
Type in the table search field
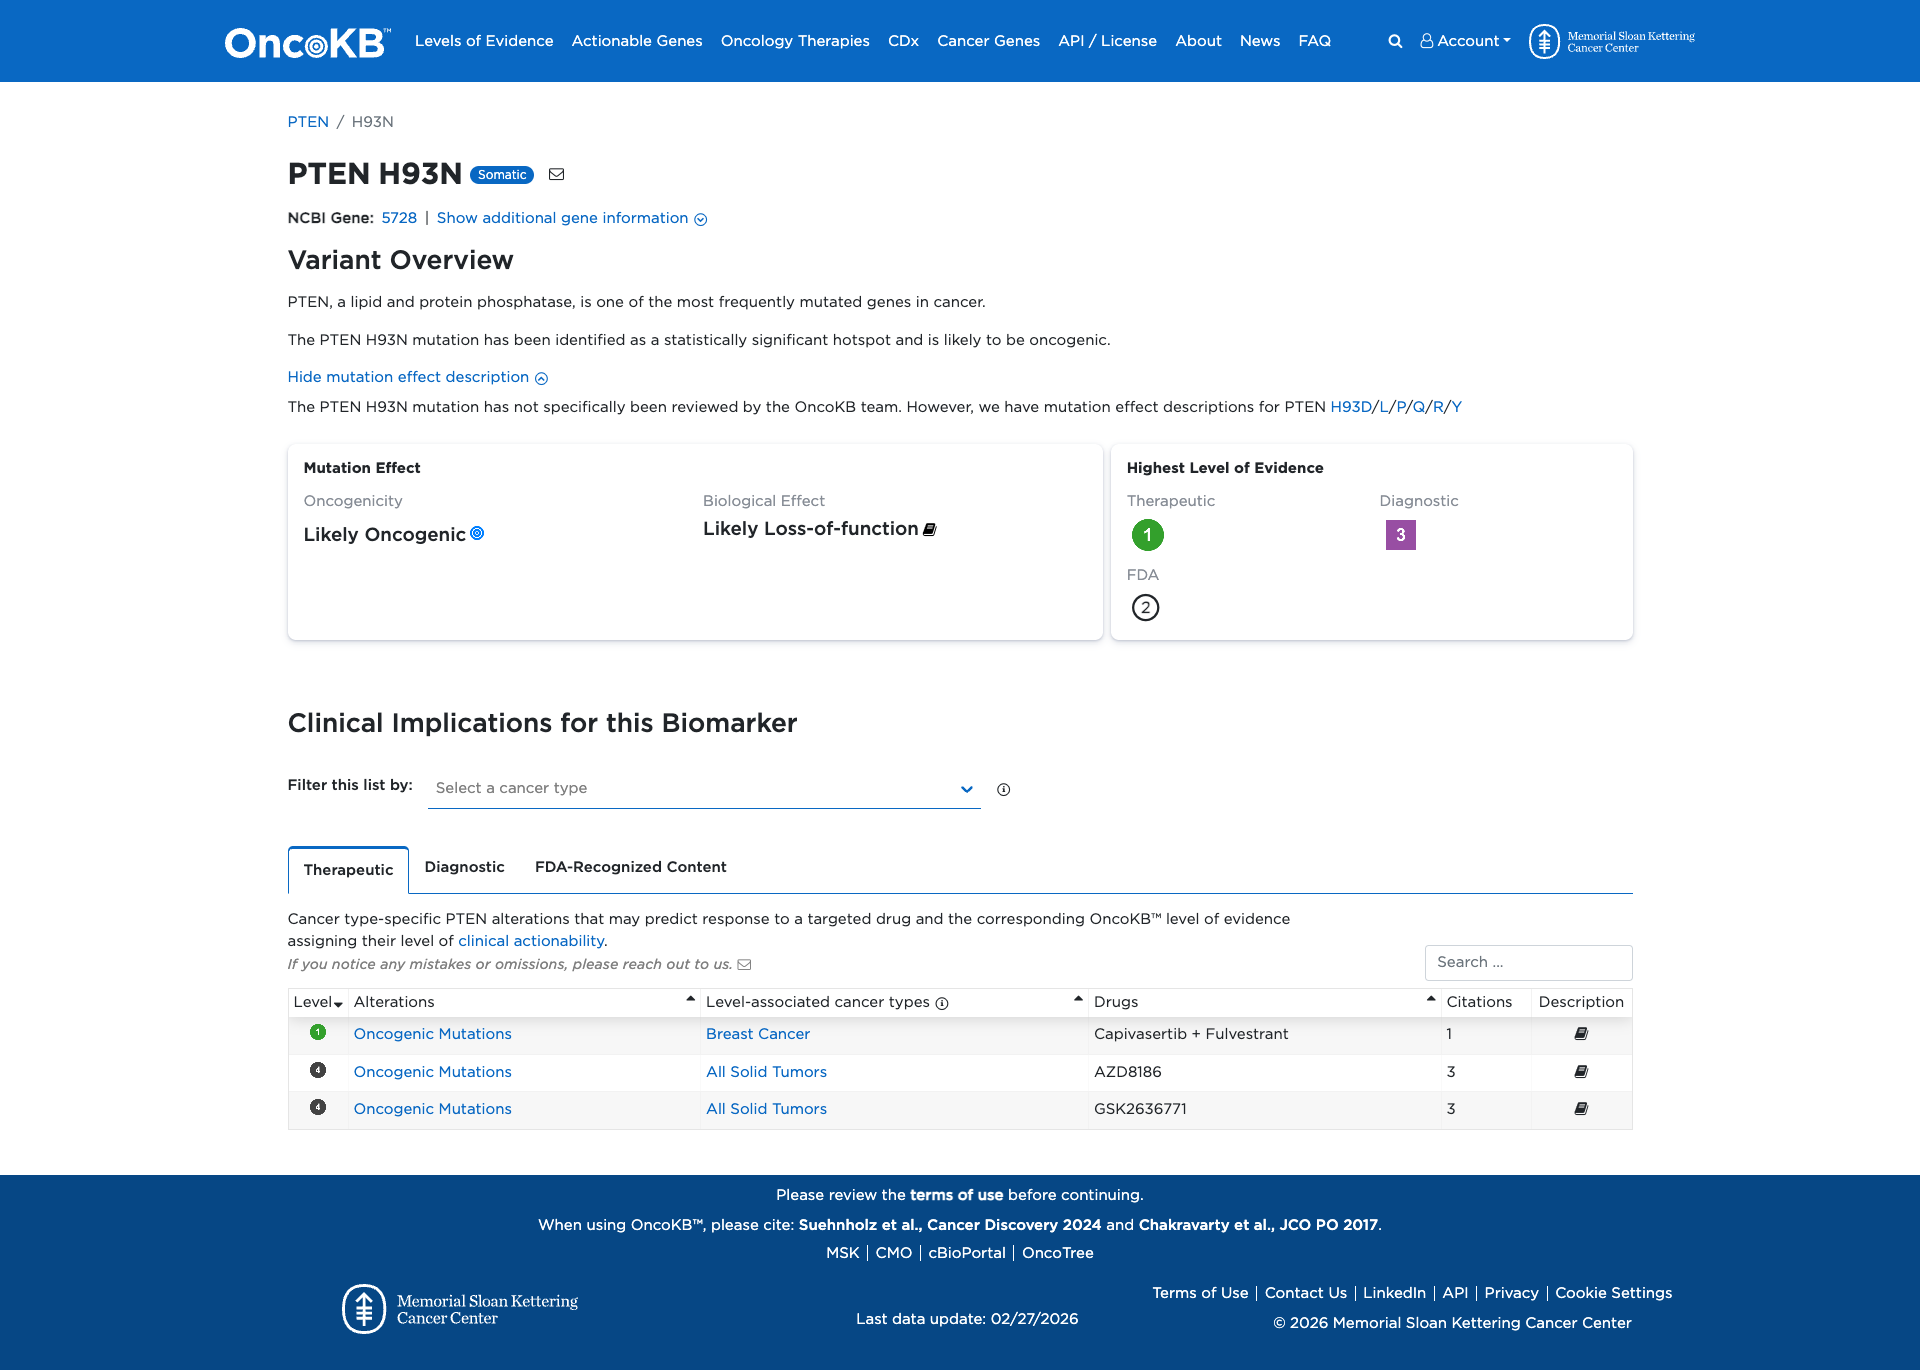click(1528, 962)
